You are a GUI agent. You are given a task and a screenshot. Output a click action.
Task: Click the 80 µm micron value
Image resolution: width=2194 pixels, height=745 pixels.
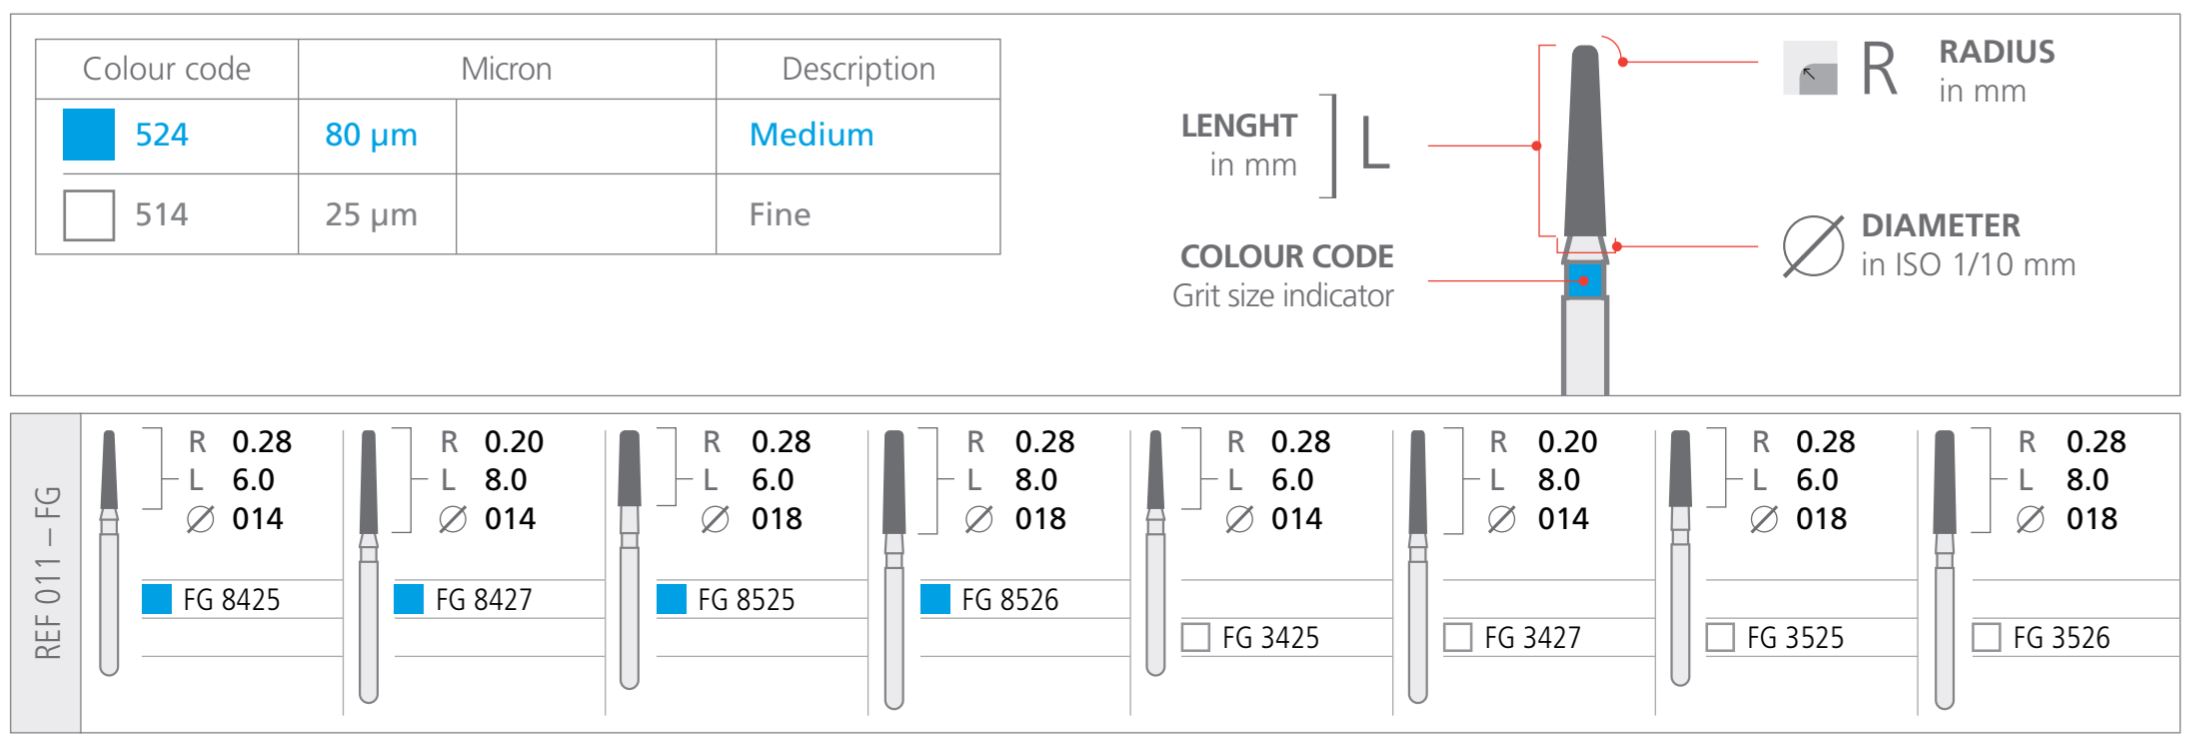pos(371,135)
